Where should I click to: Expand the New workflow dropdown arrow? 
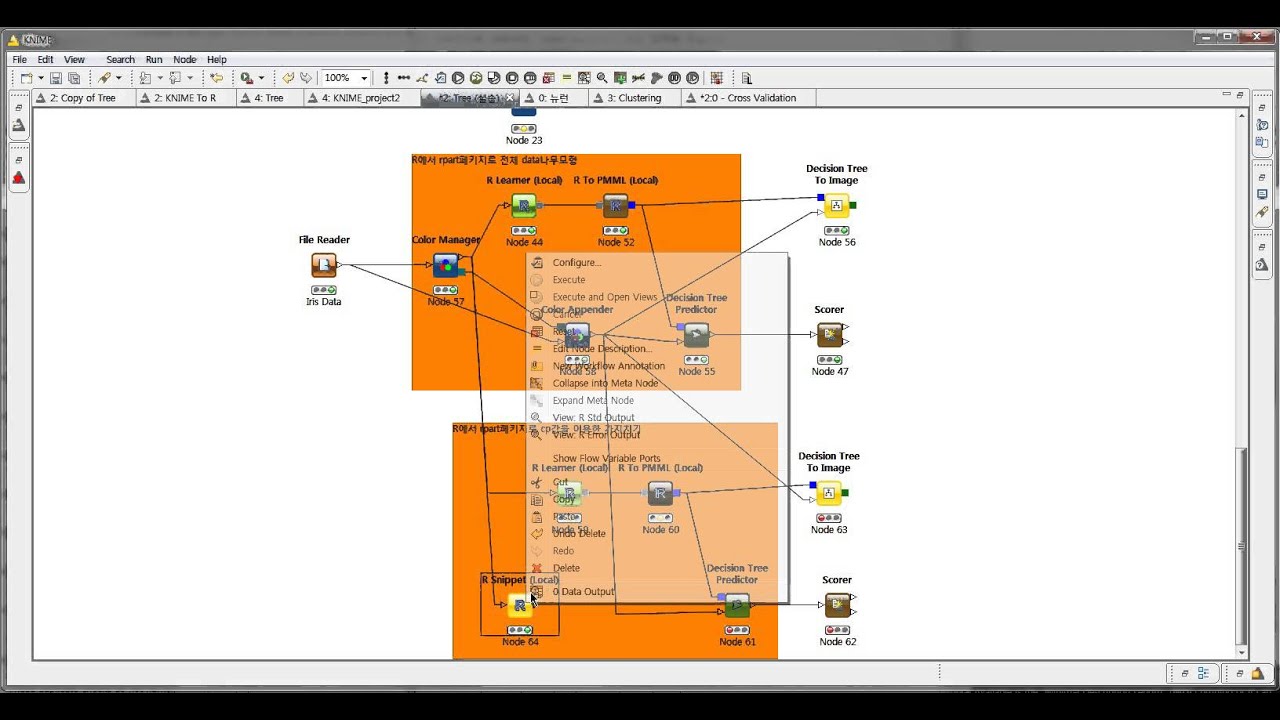point(40,78)
